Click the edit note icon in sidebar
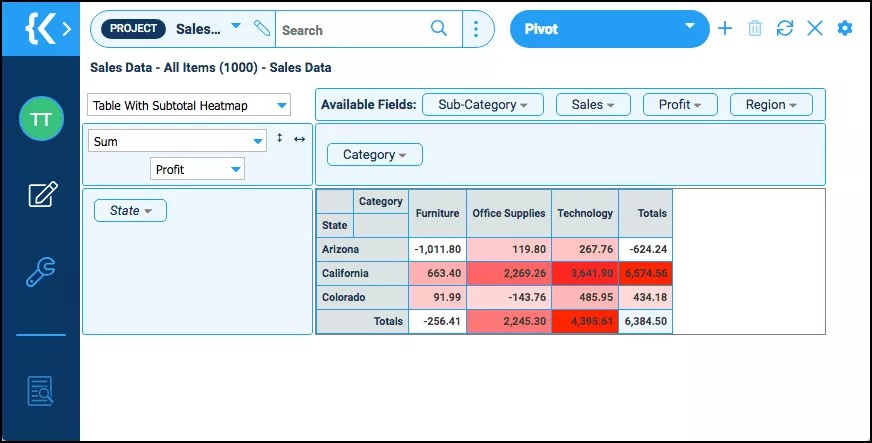Image resolution: width=872 pixels, height=443 pixels. tap(42, 195)
